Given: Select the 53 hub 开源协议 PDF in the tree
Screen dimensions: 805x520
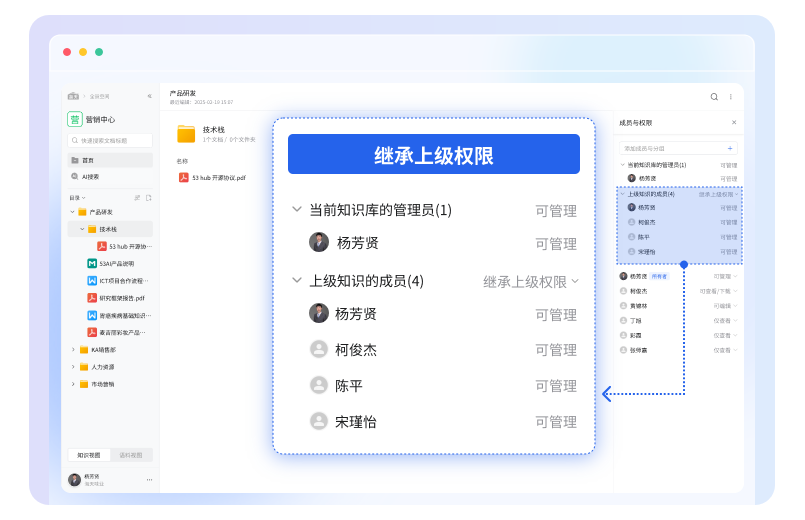Looking at the screenshot, I should (x=125, y=246).
